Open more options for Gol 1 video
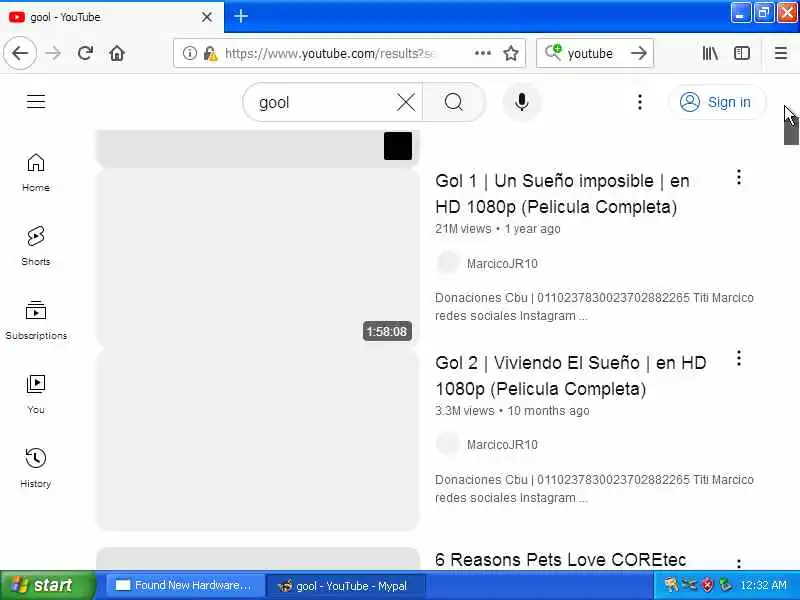This screenshot has width=800, height=600. pos(738,178)
